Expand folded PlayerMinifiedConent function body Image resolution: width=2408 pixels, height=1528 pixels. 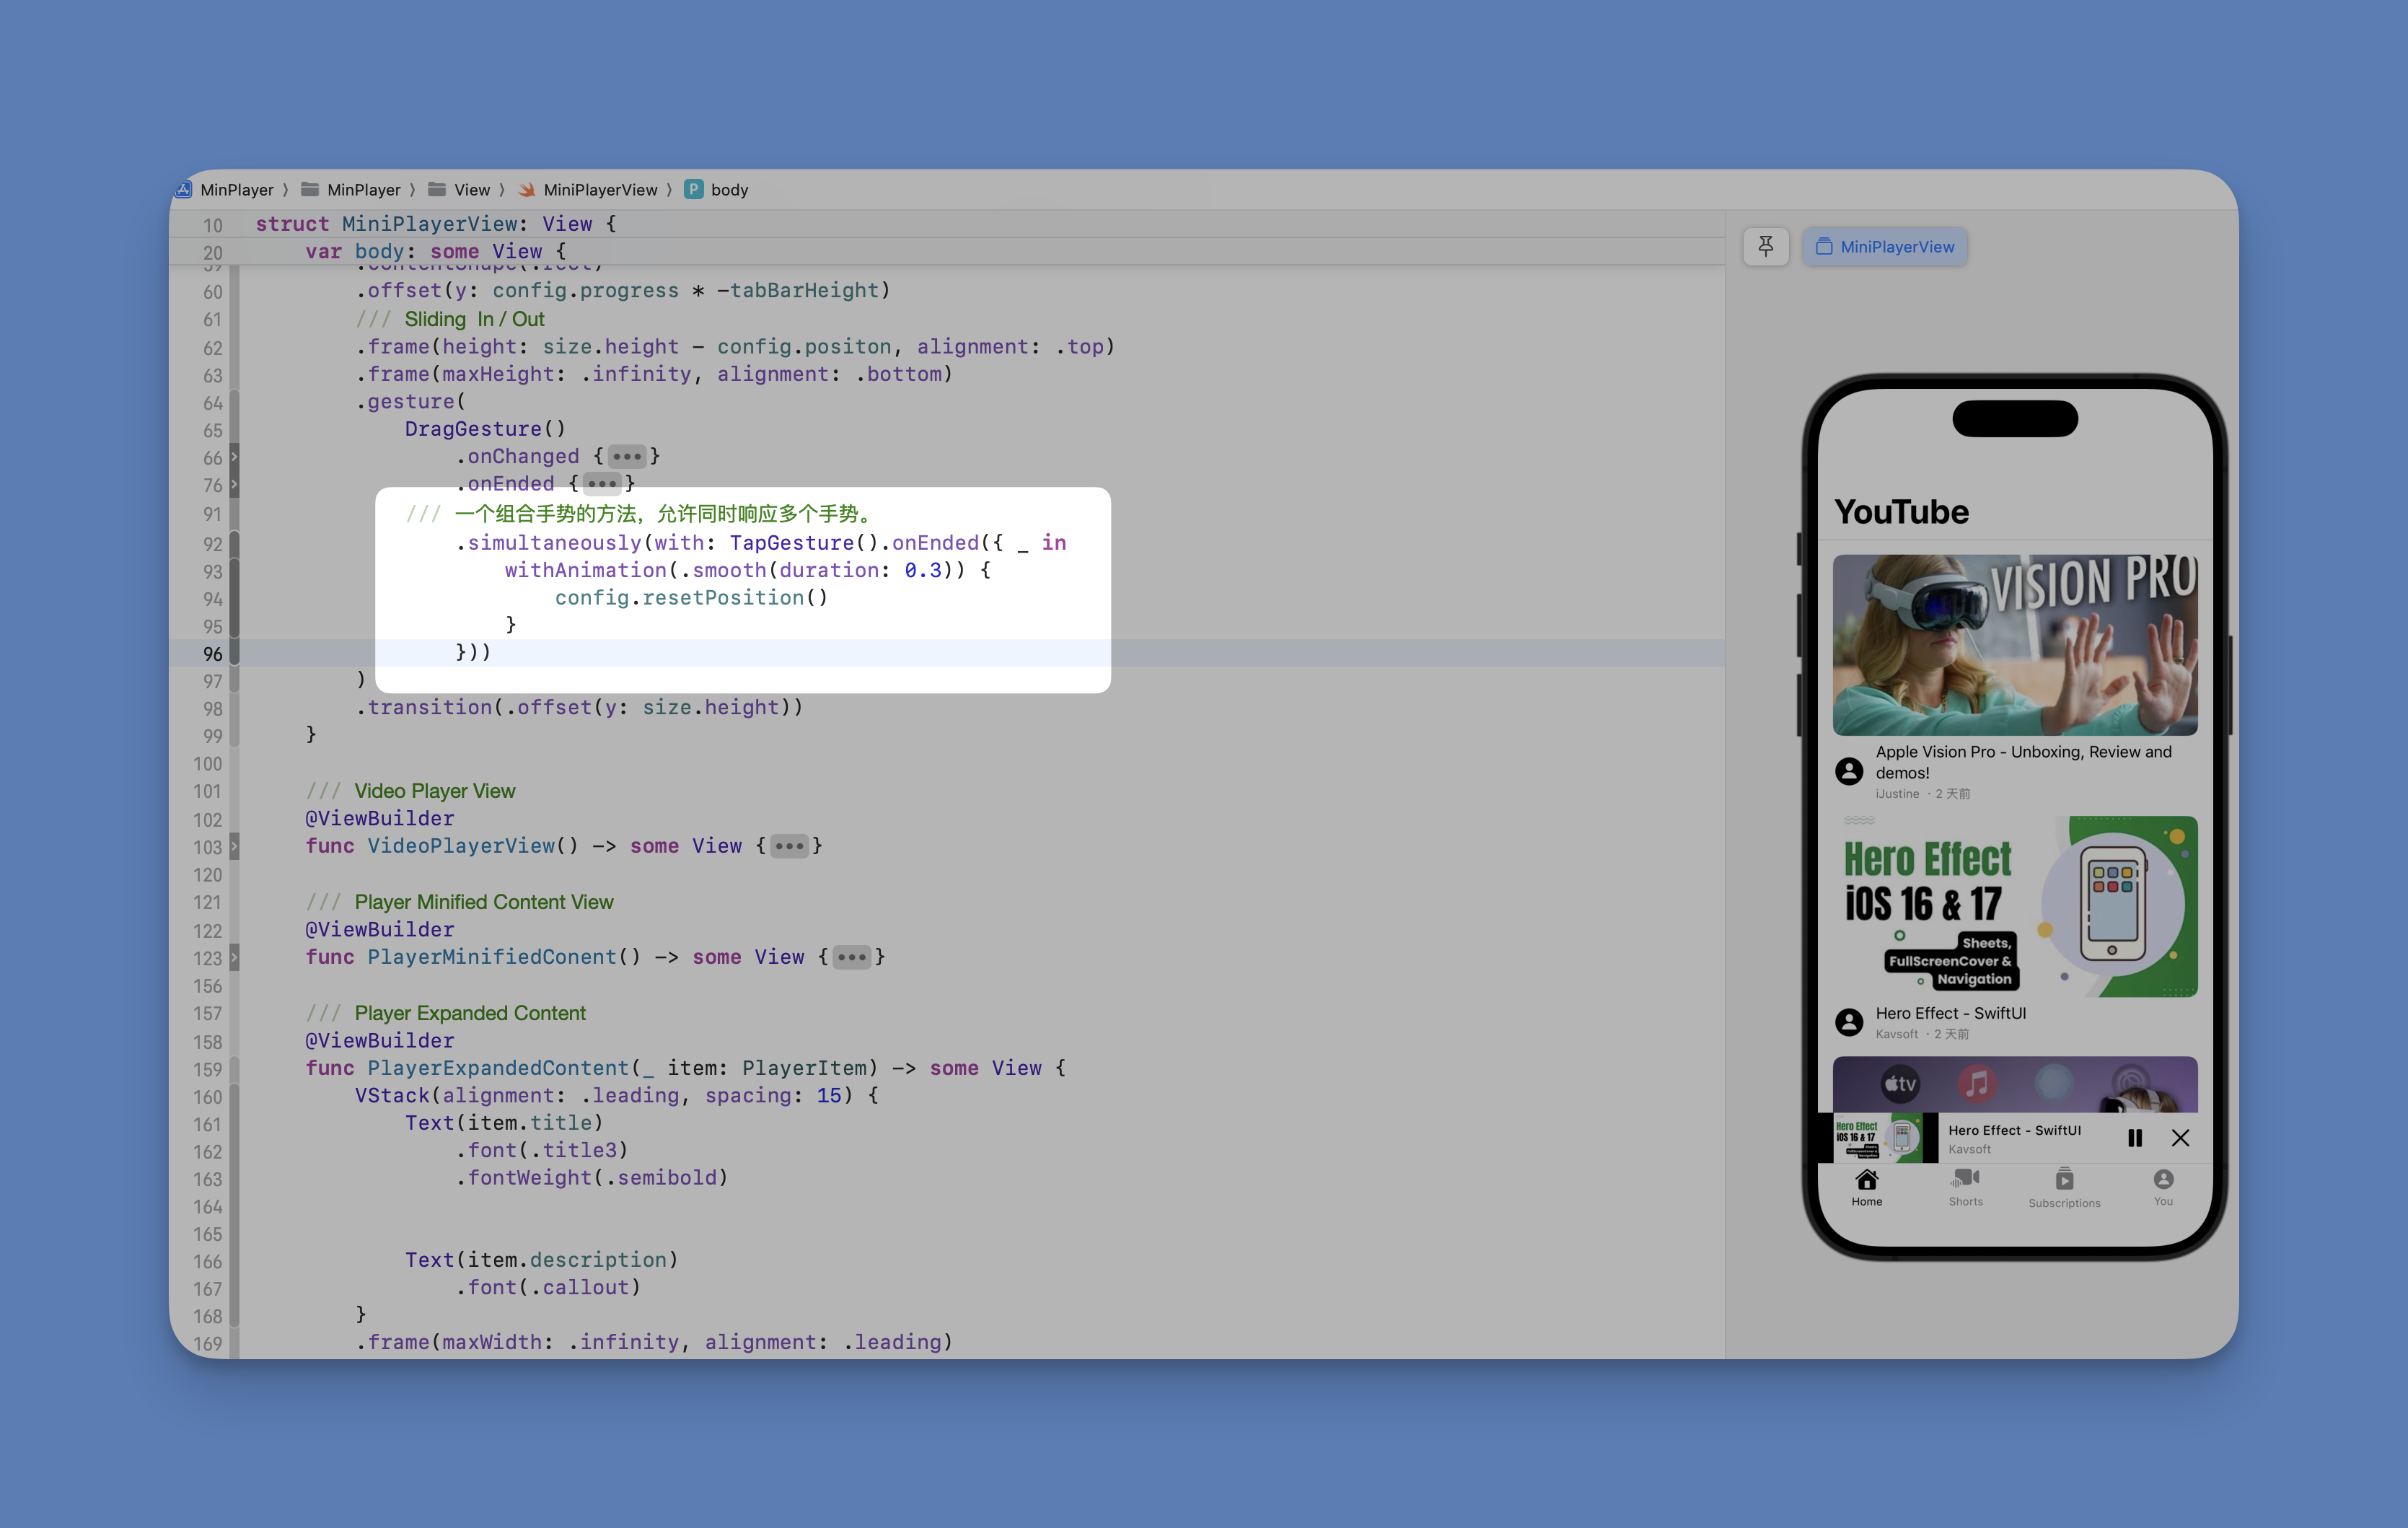pos(852,957)
